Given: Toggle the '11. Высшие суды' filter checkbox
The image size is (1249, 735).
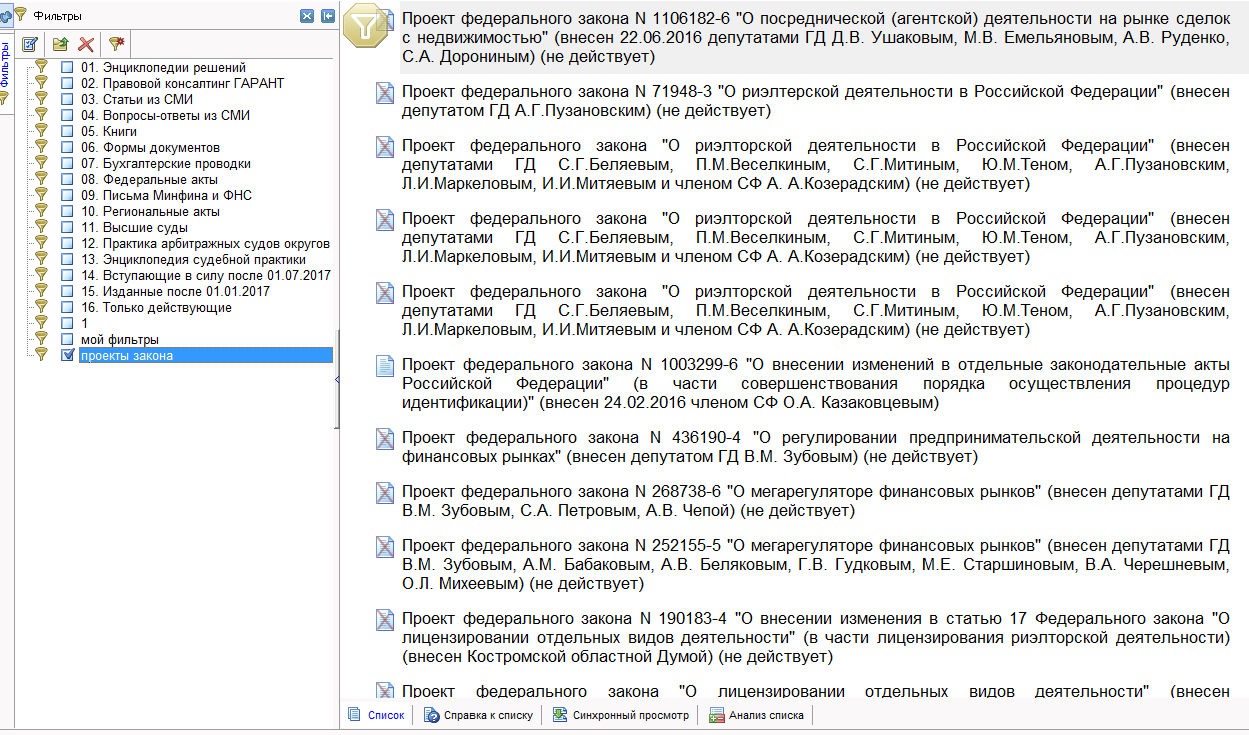Looking at the screenshot, I should click(x=67, y=228).
